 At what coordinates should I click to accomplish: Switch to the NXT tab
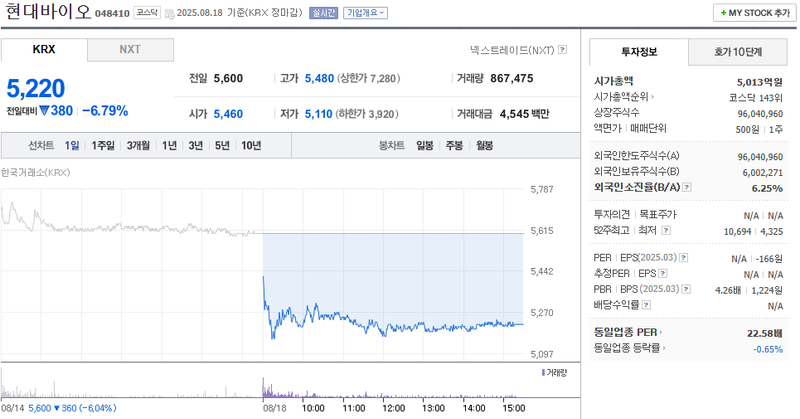pos(130,50)
